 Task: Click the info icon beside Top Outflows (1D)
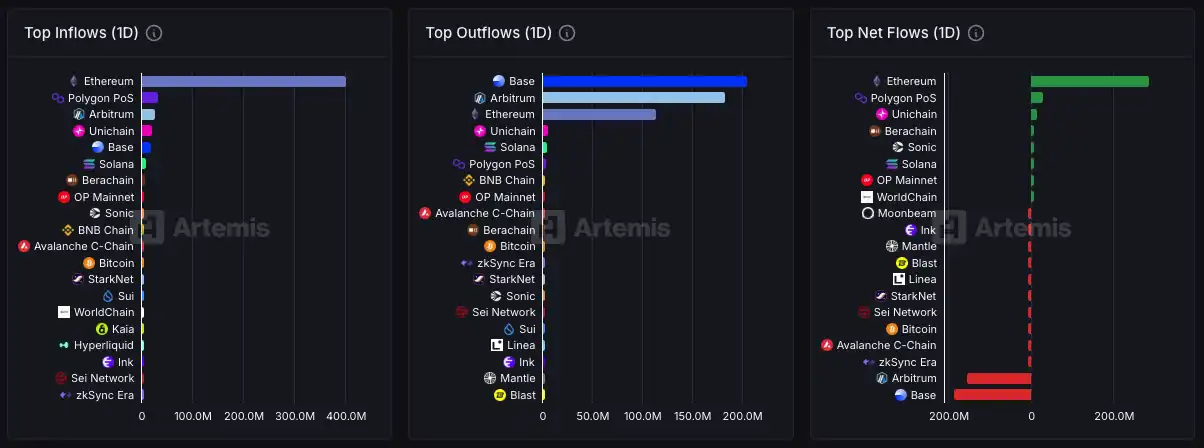point(567,33)
